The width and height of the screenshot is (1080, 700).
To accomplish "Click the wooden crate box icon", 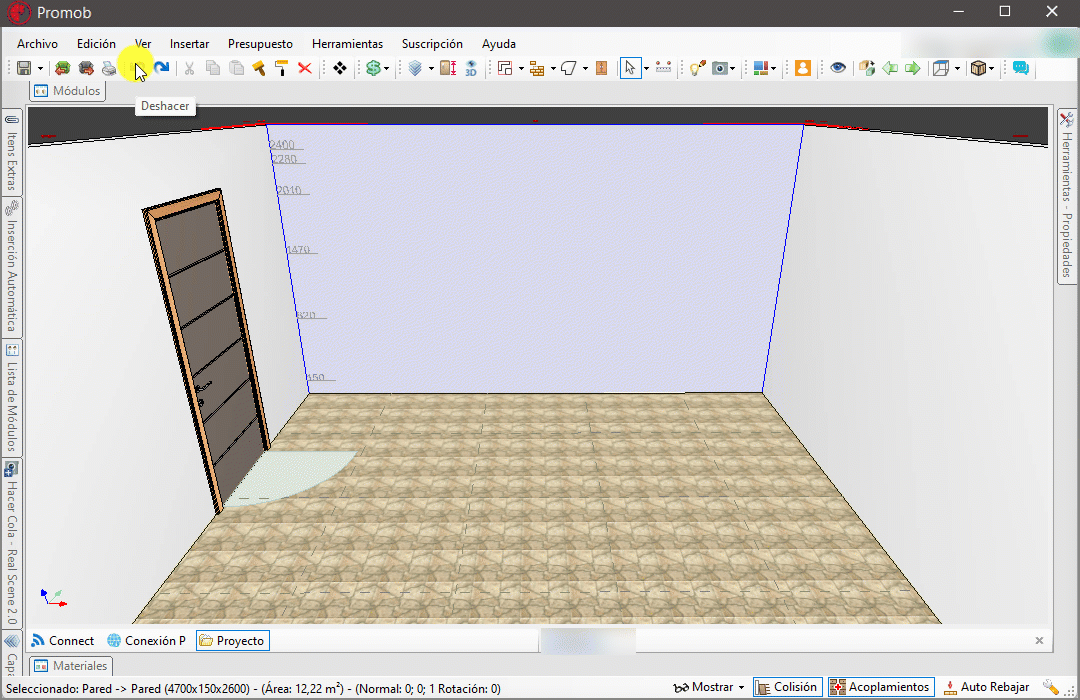I will click(978, 68).
